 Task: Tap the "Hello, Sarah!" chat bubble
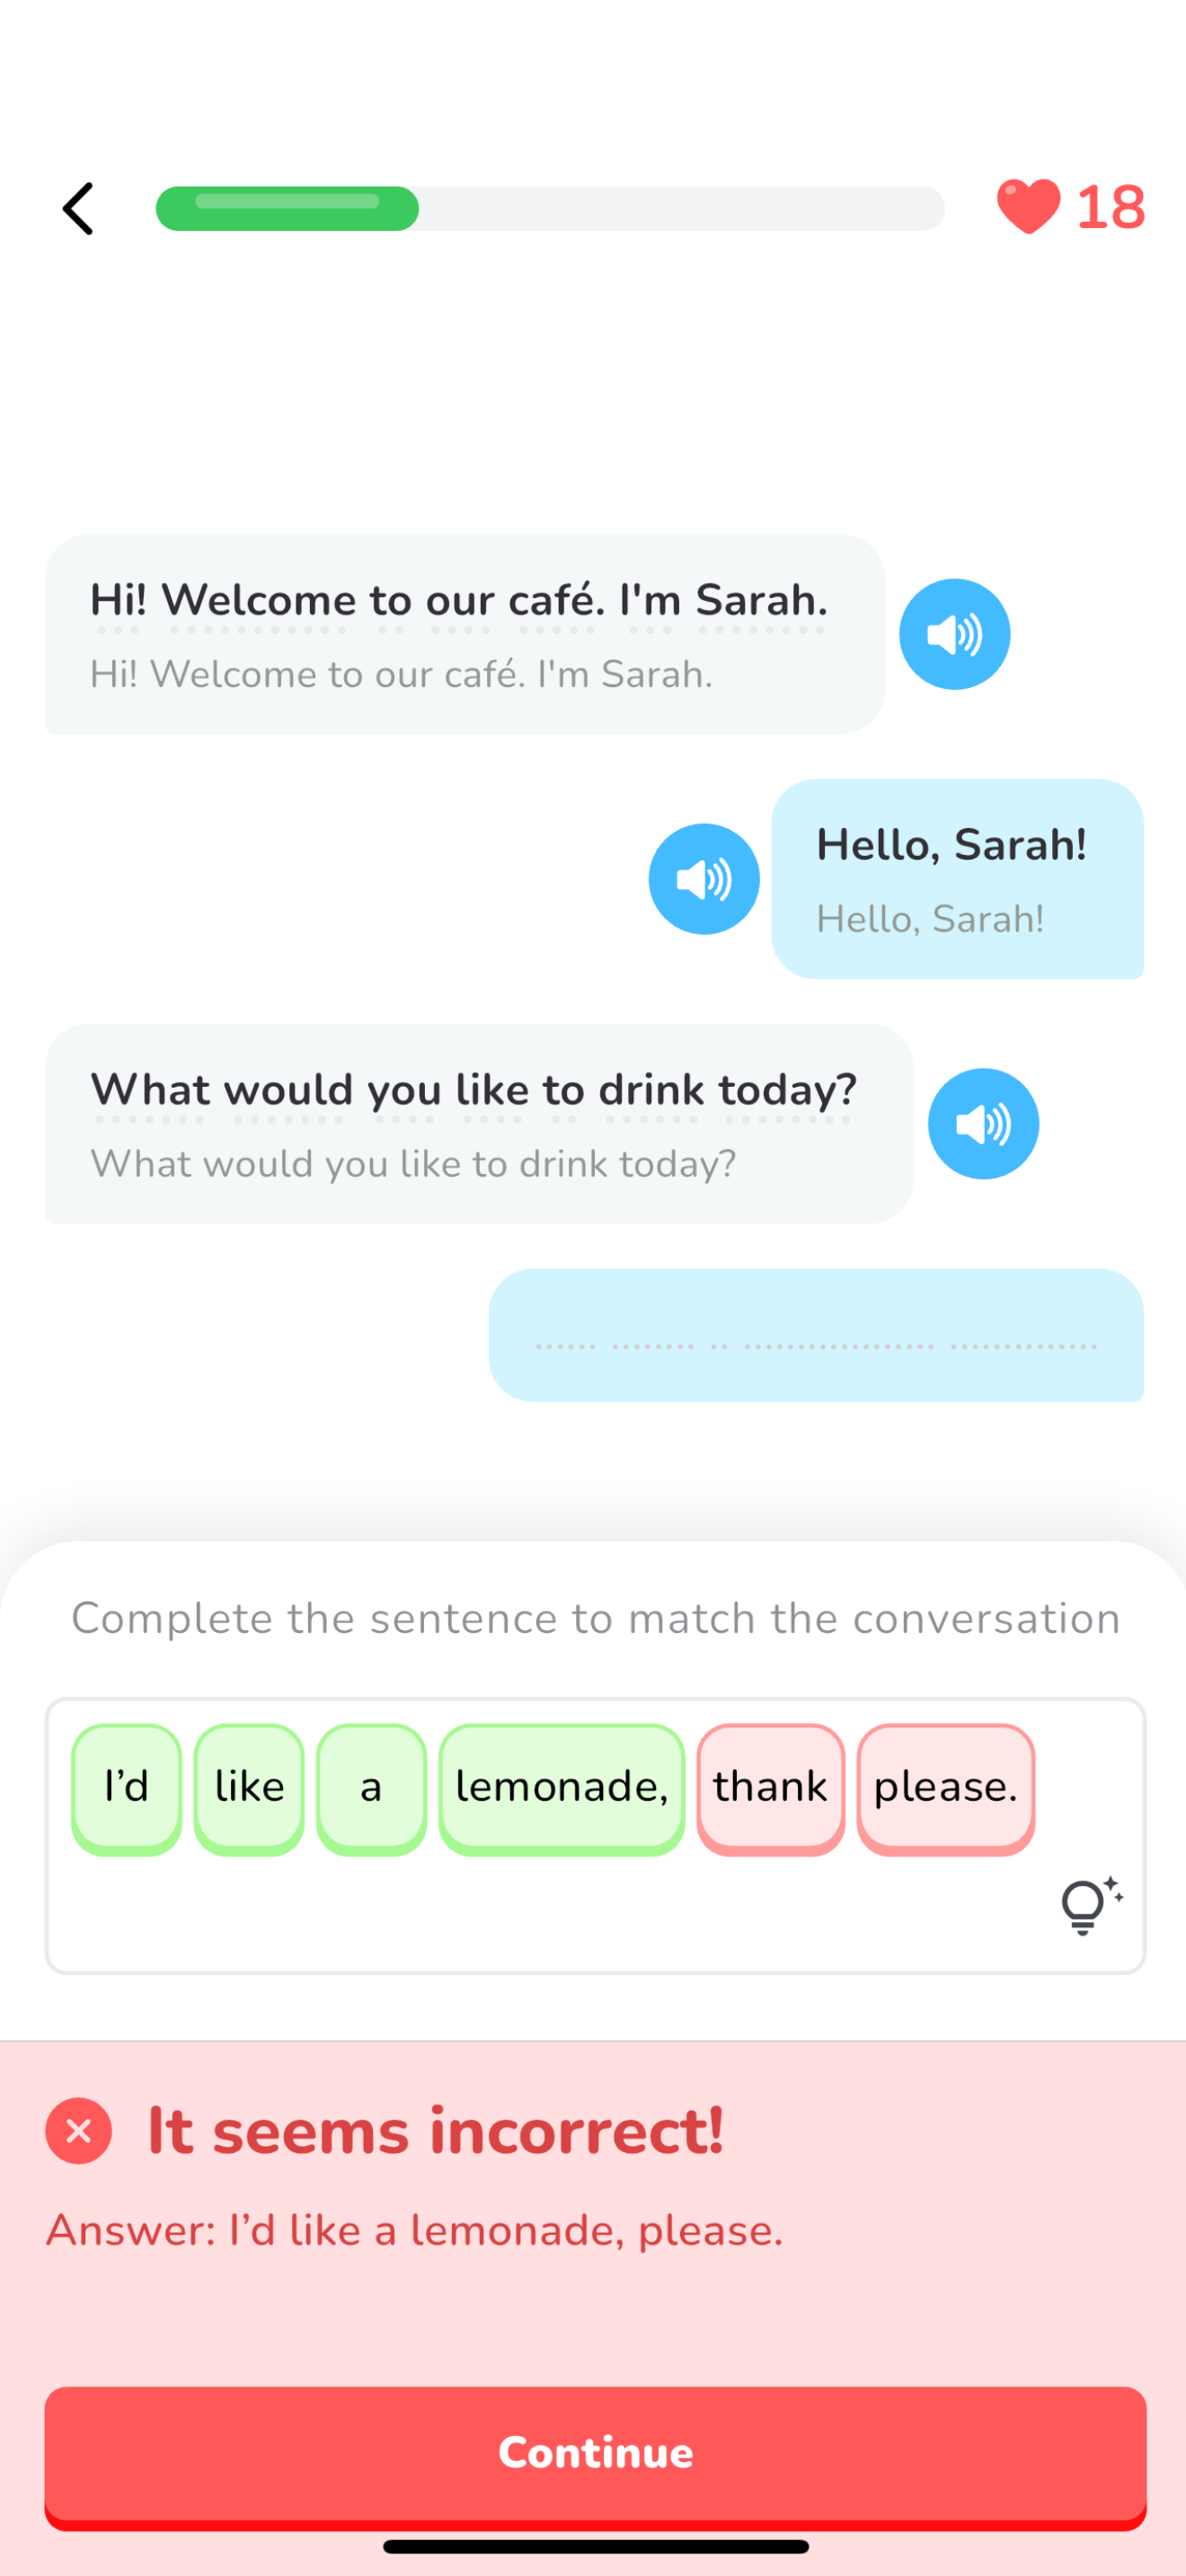pyautogui.click(x=957, y=879)
